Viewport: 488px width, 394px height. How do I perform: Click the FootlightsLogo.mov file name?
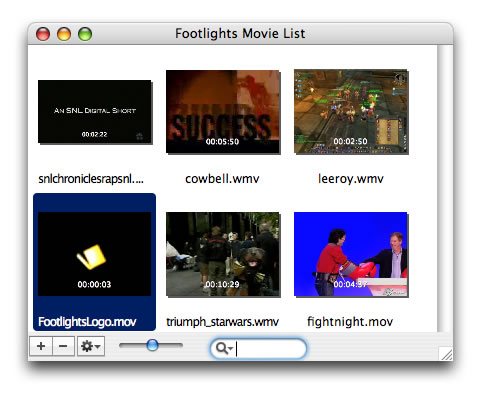[x=87, y=322]
